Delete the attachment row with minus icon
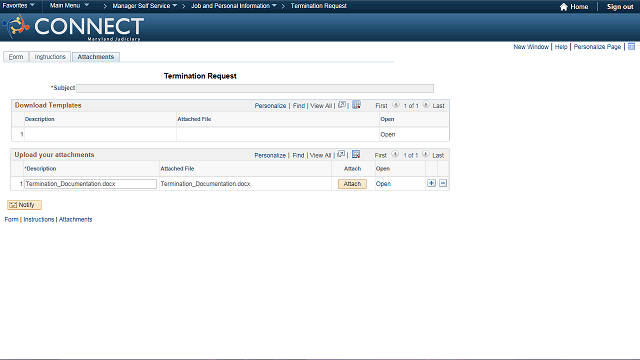Image resolution: width=640 pixels, height=360 pixels. tap(443, 183)
